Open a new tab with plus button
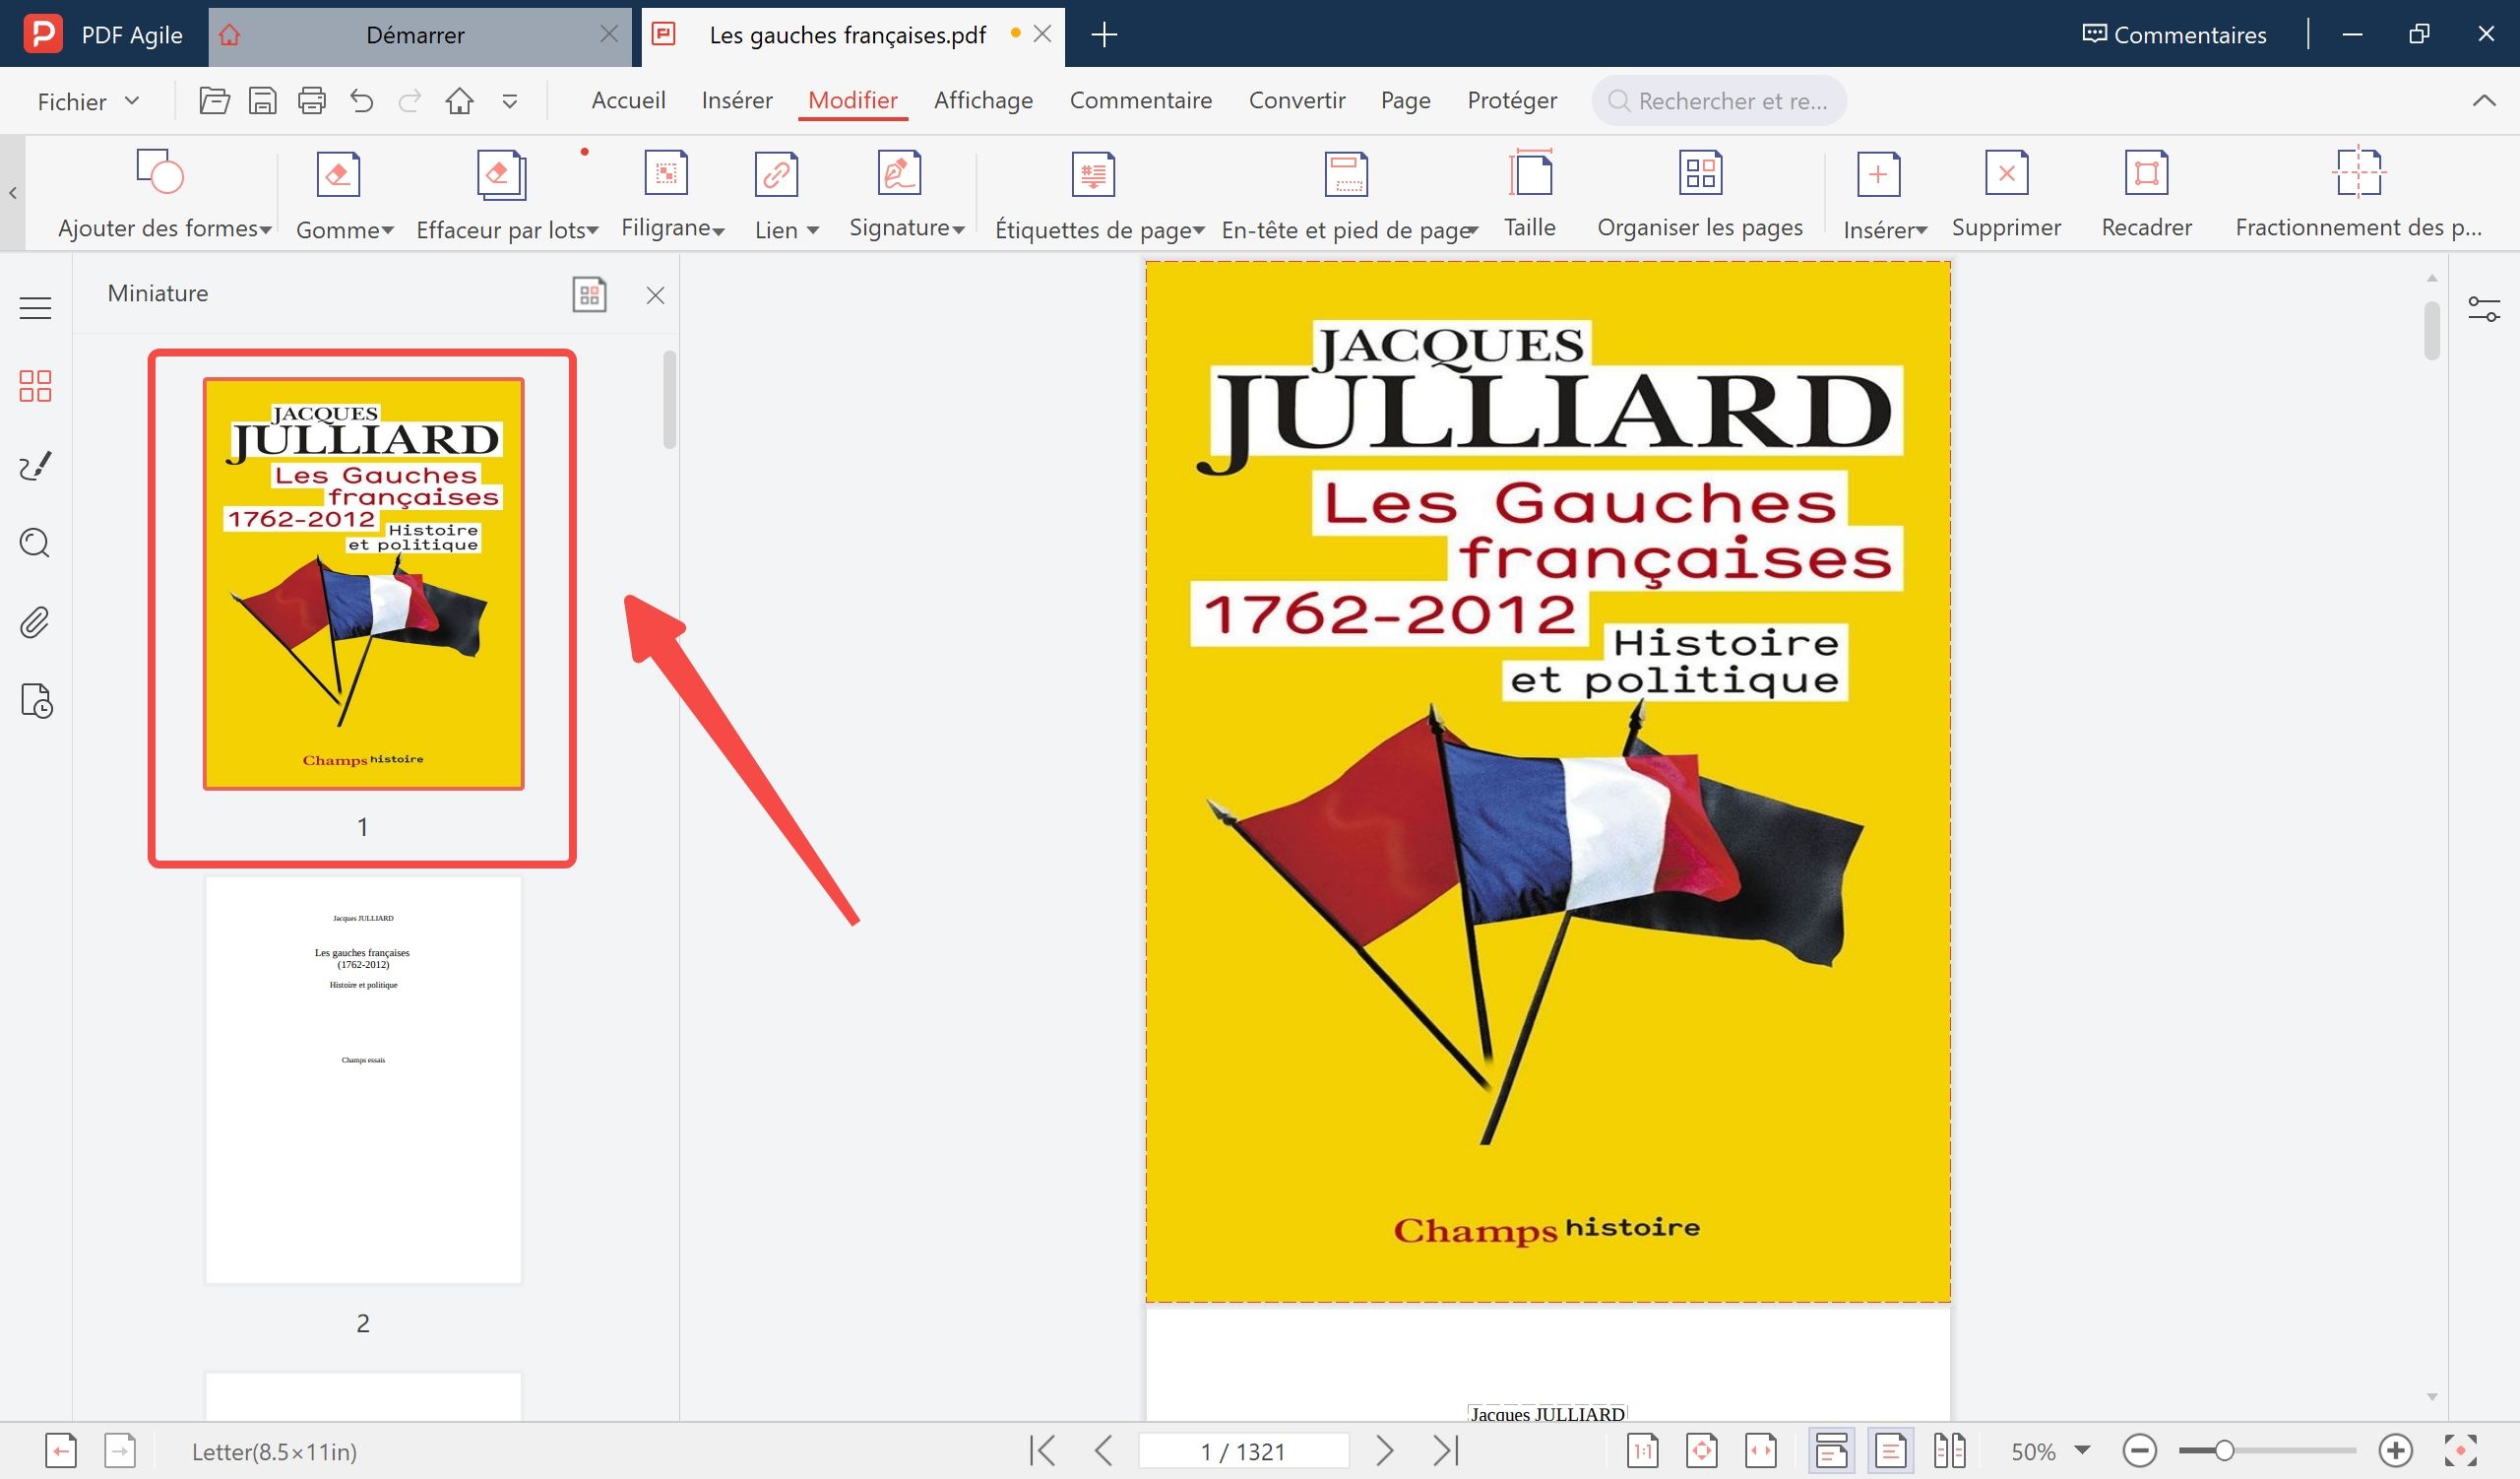This screenshot has height=1479, width=2520. 1104,35
